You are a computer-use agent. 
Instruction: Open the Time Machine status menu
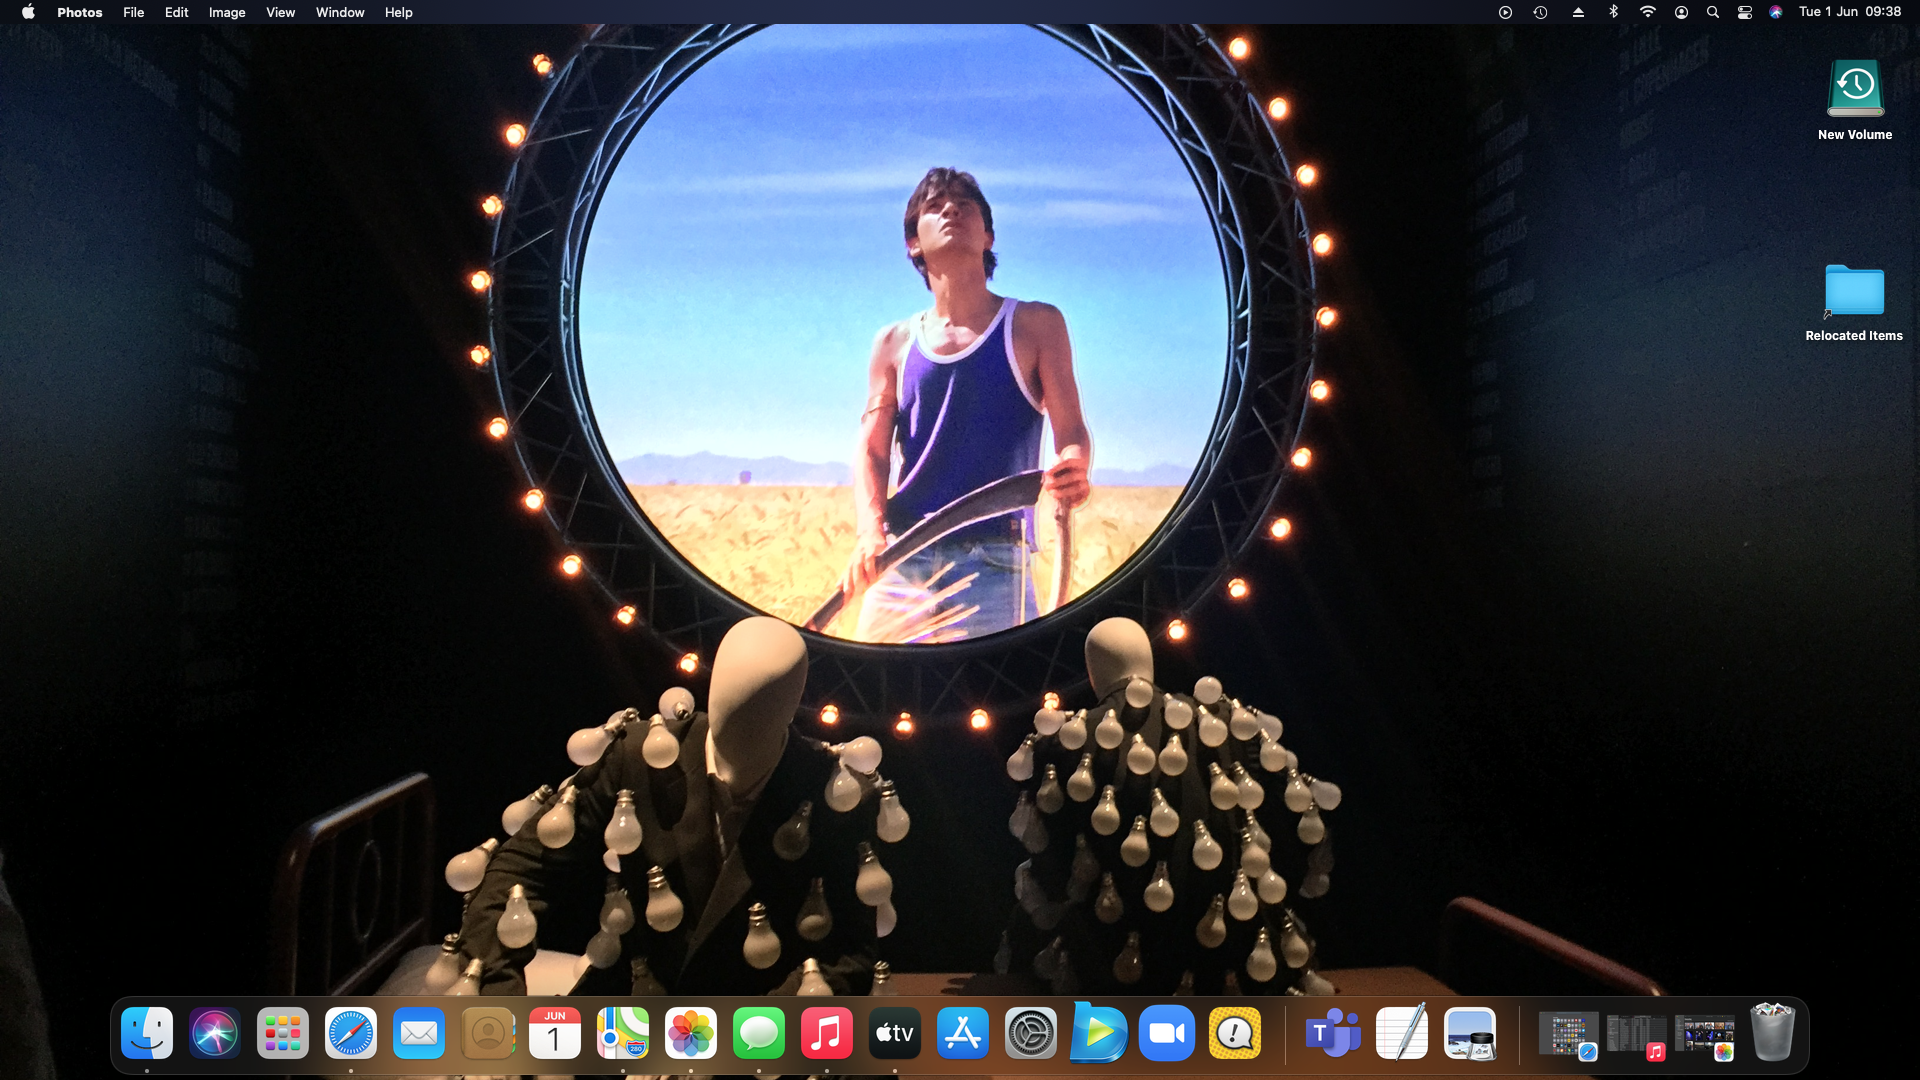(x=1540, y=12)
